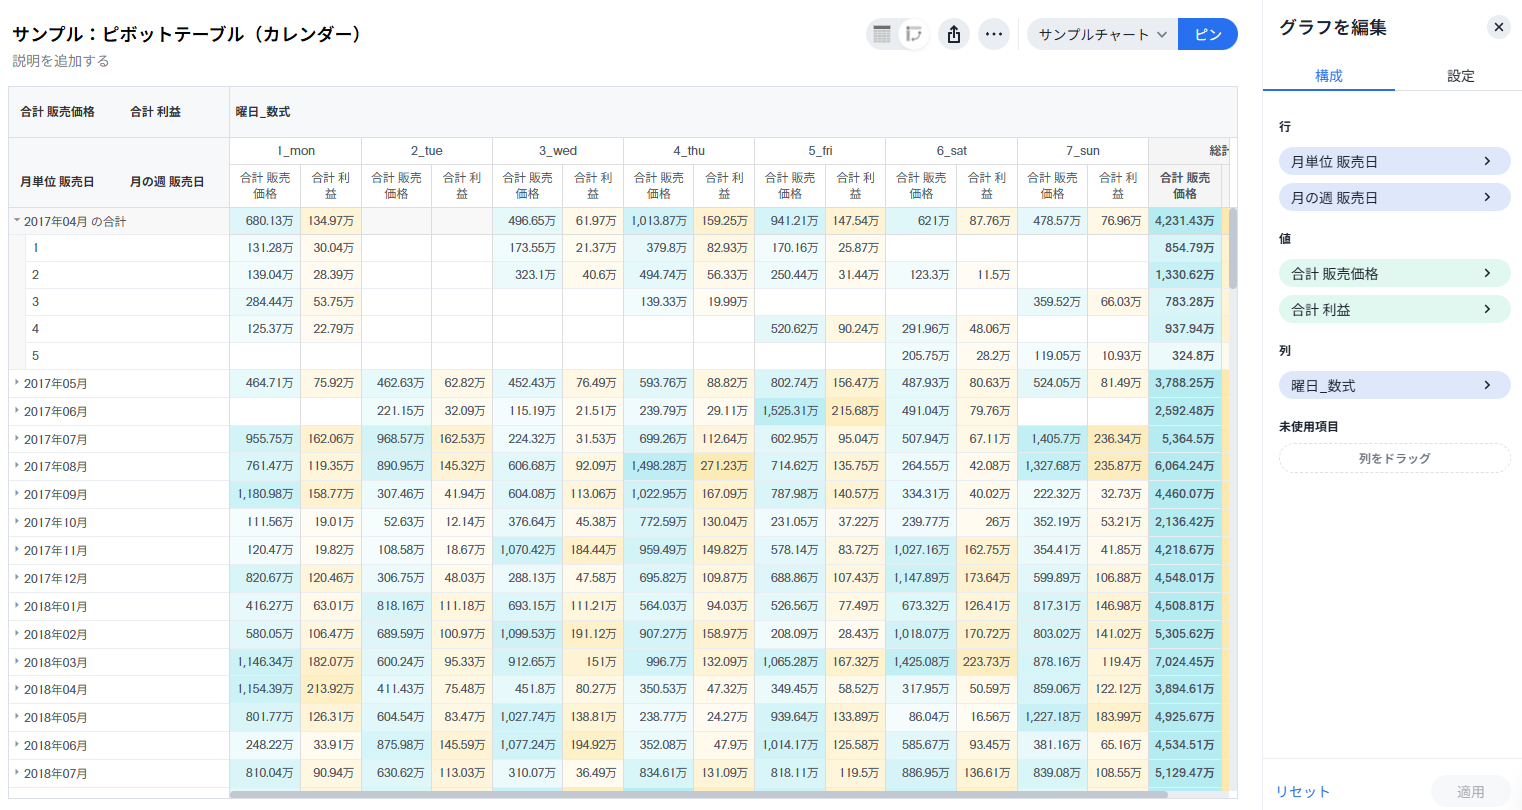Open chevron on 月単位 販売日 row field
This screenshot has width=1522, height=810.
(x=1487, y=161)
